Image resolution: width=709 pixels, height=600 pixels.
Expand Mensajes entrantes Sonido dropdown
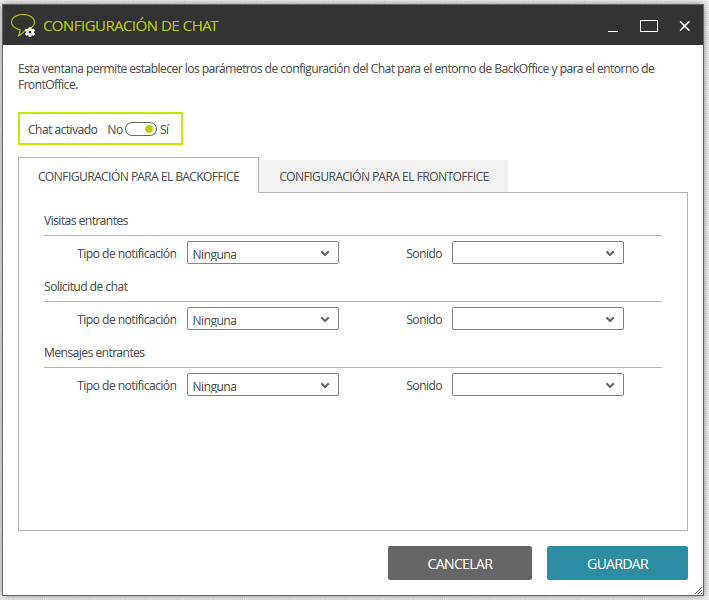[538, 385]
